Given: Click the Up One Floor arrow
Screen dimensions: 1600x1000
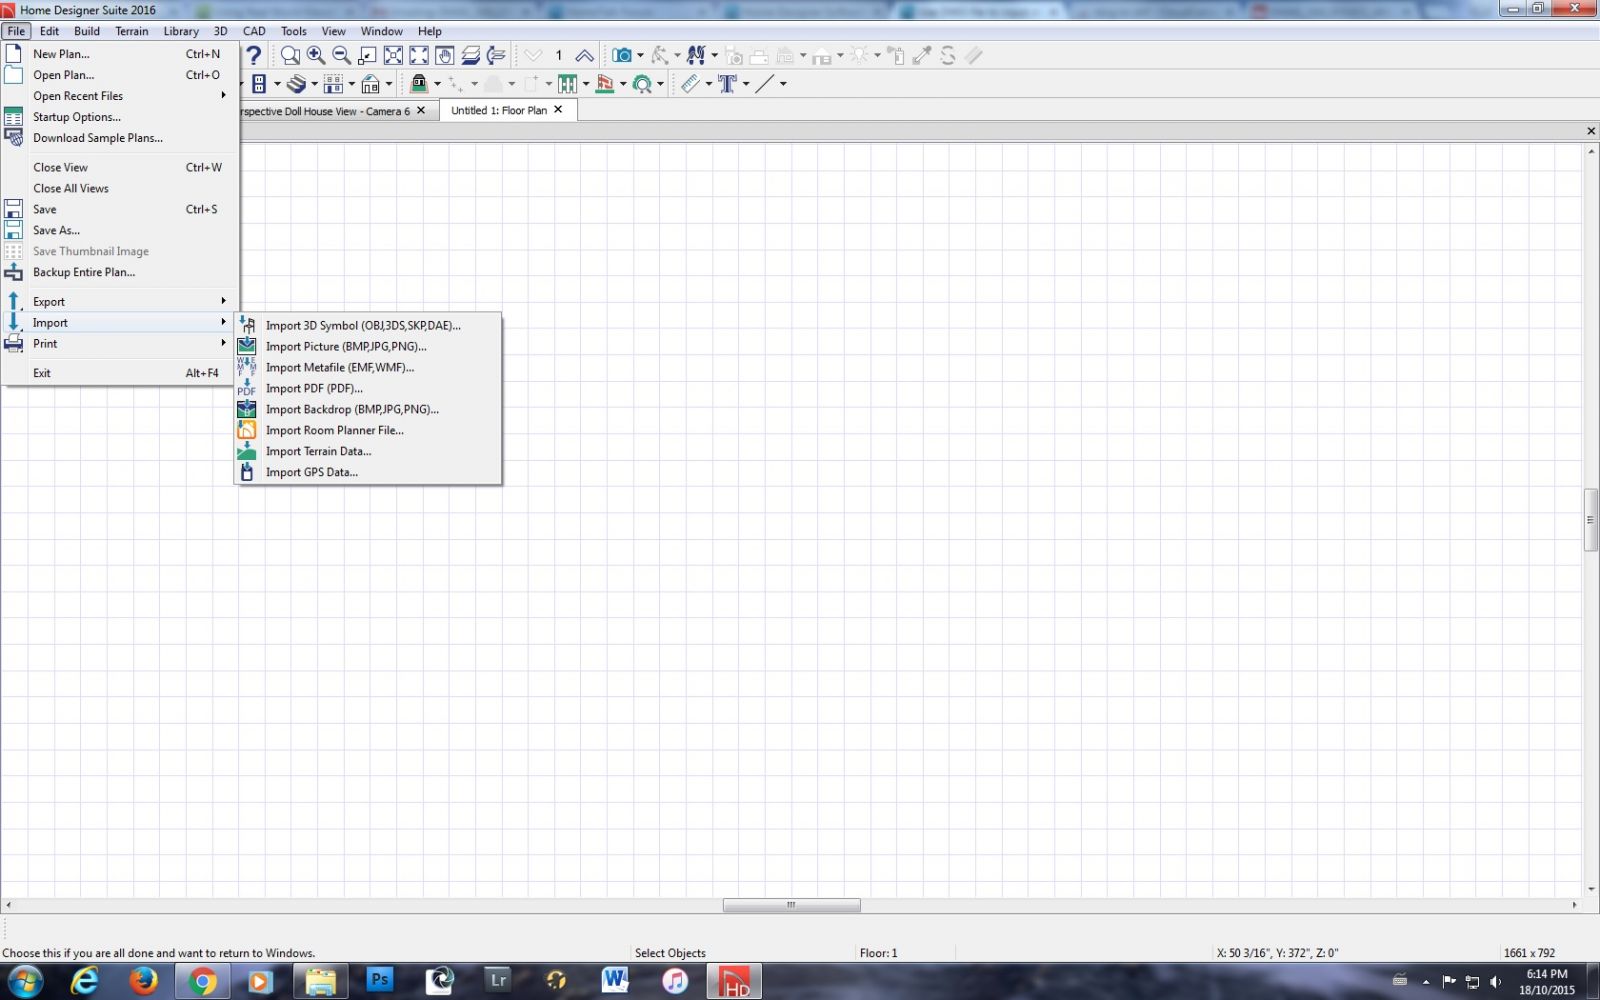Looking at the screenshot, I should pos(584,55).
